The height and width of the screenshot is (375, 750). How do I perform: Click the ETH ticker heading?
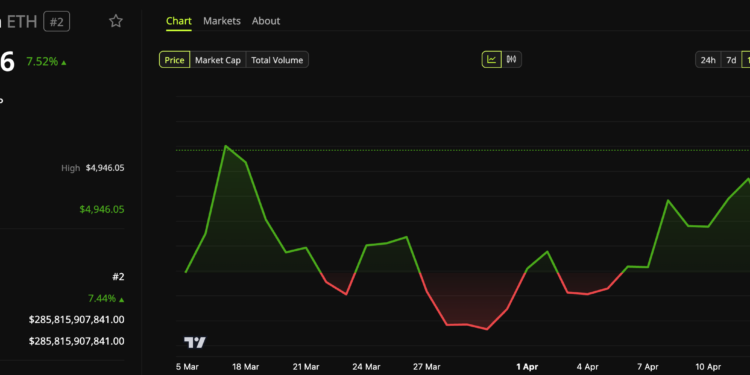pos(22,22)
